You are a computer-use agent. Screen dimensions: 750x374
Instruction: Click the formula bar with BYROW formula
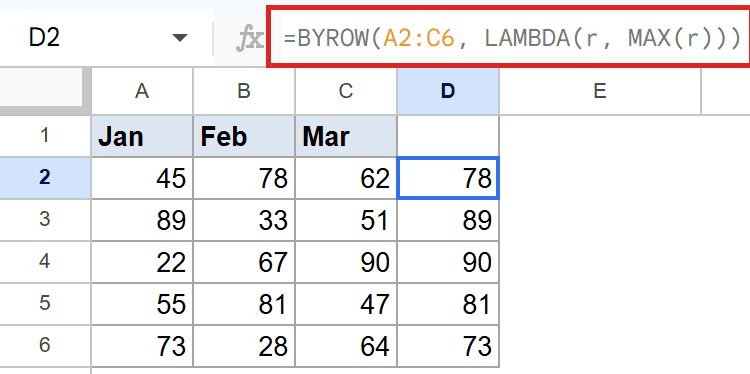pyautogui.click(x=511, y=38)
